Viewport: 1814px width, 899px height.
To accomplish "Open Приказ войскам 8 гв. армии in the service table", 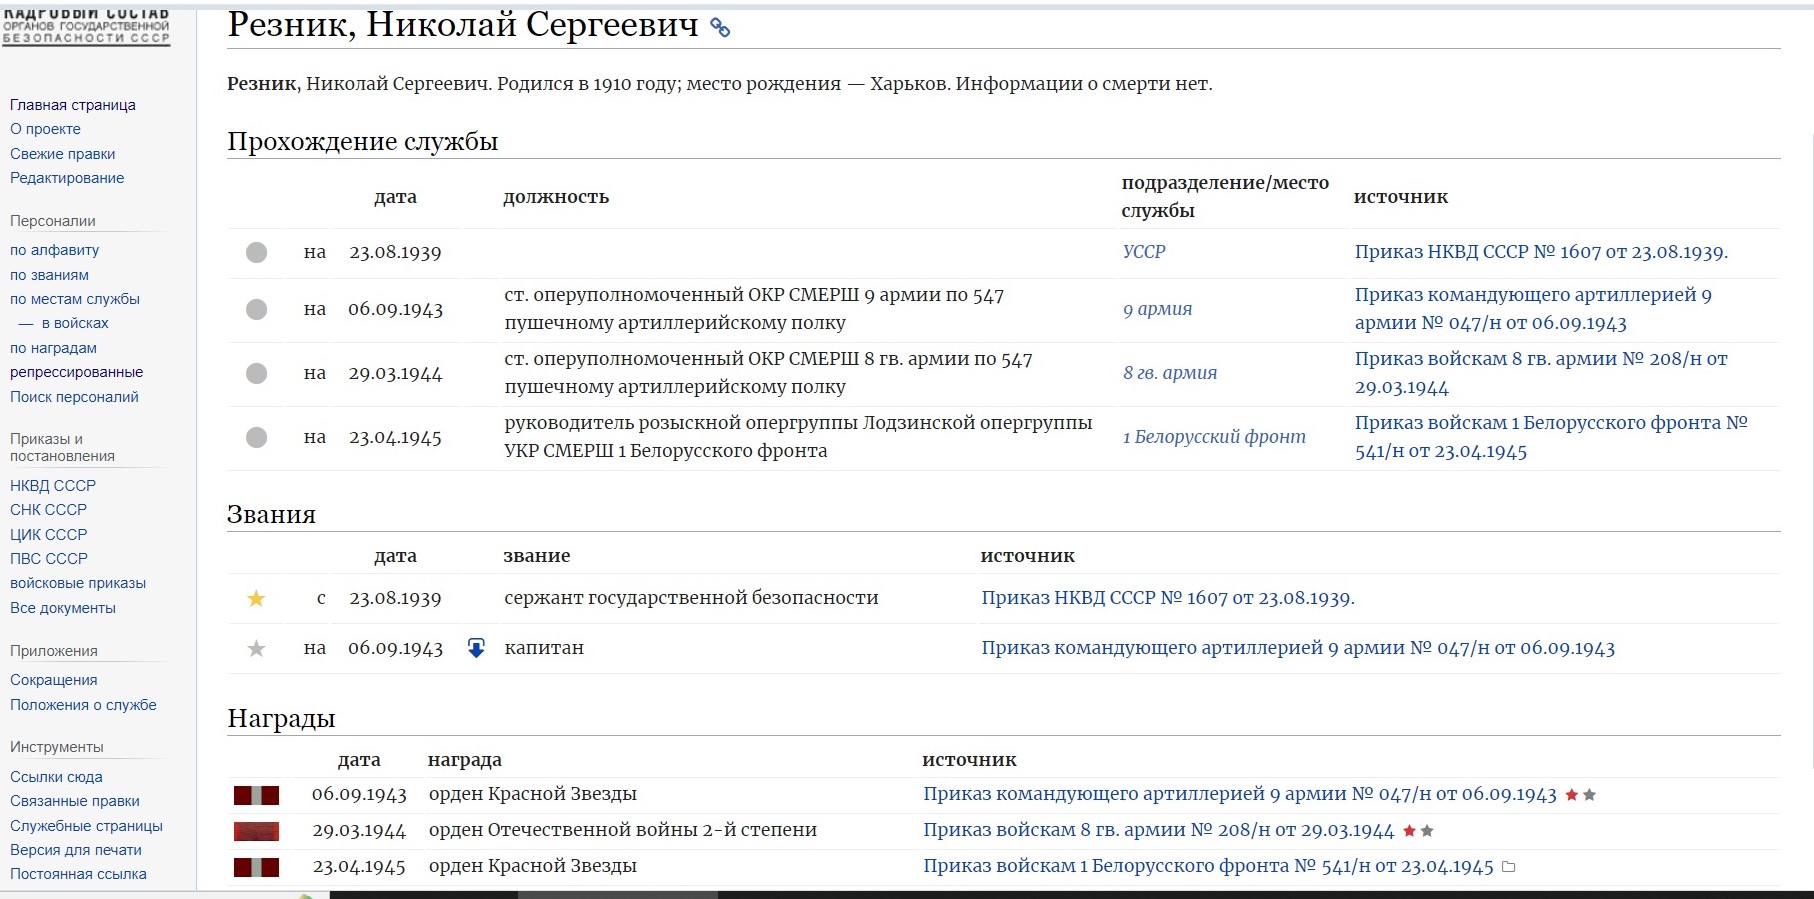I will tap(1541, 373).
